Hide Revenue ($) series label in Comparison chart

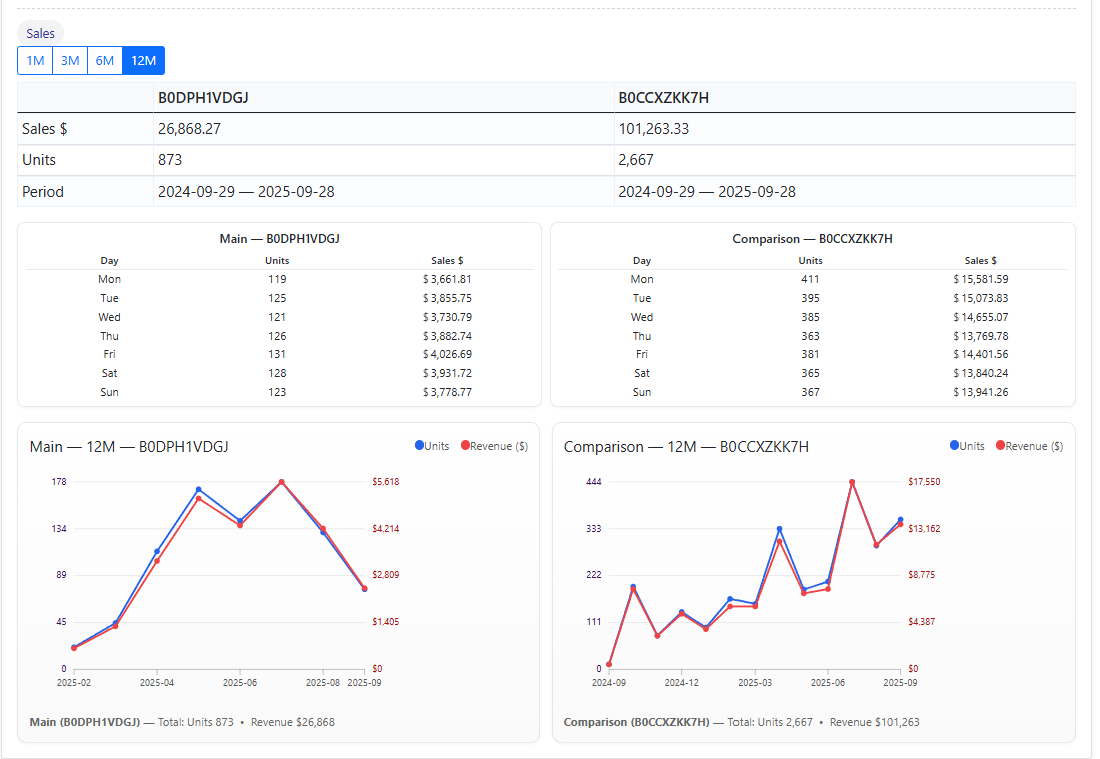tap(1034, 447)
